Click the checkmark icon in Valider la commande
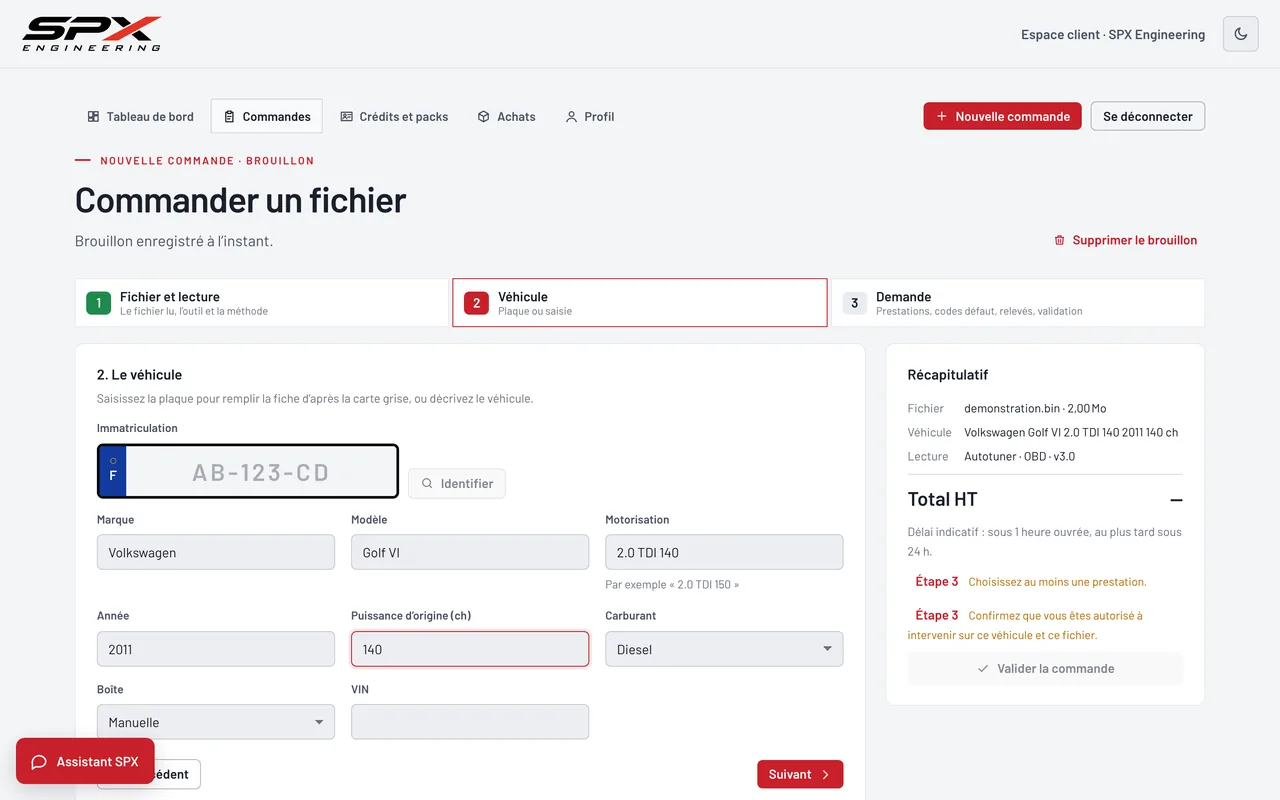Viewport: 1280px width, 800px height. click(983, 669)
